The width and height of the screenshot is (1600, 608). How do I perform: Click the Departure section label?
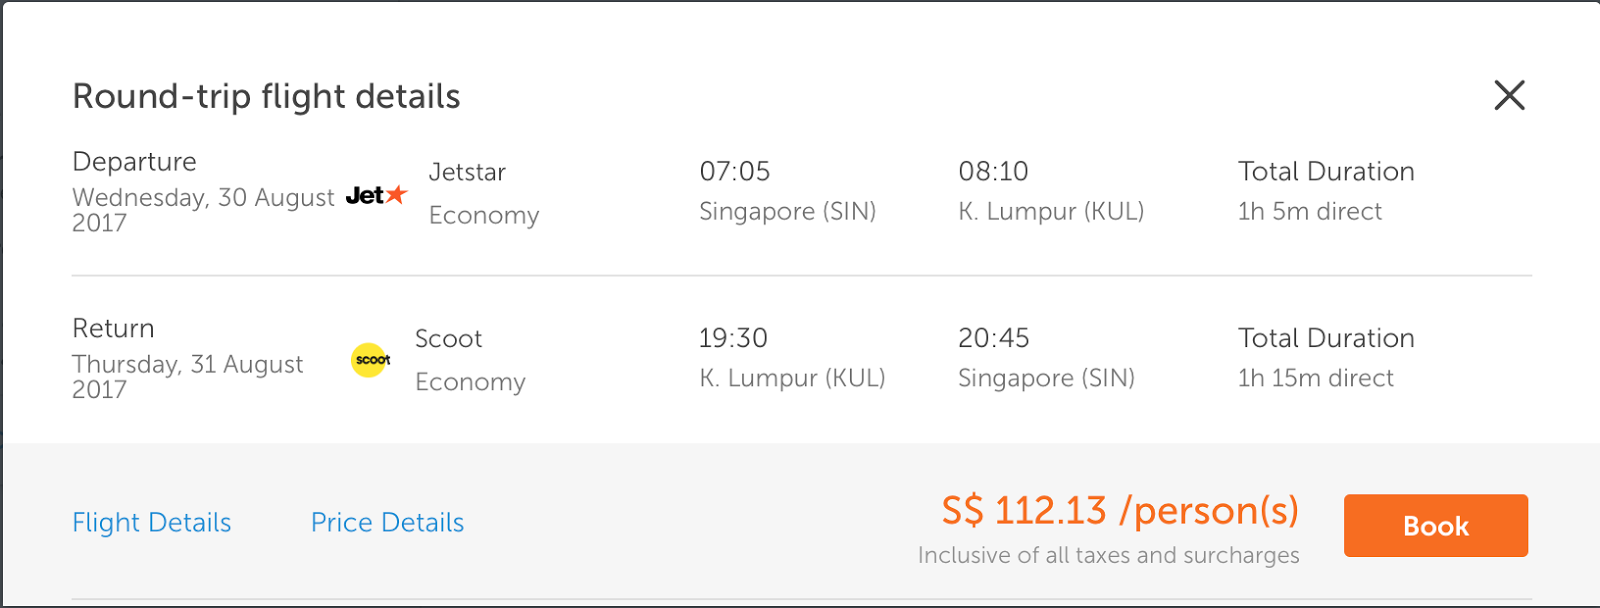coord(134,162)
